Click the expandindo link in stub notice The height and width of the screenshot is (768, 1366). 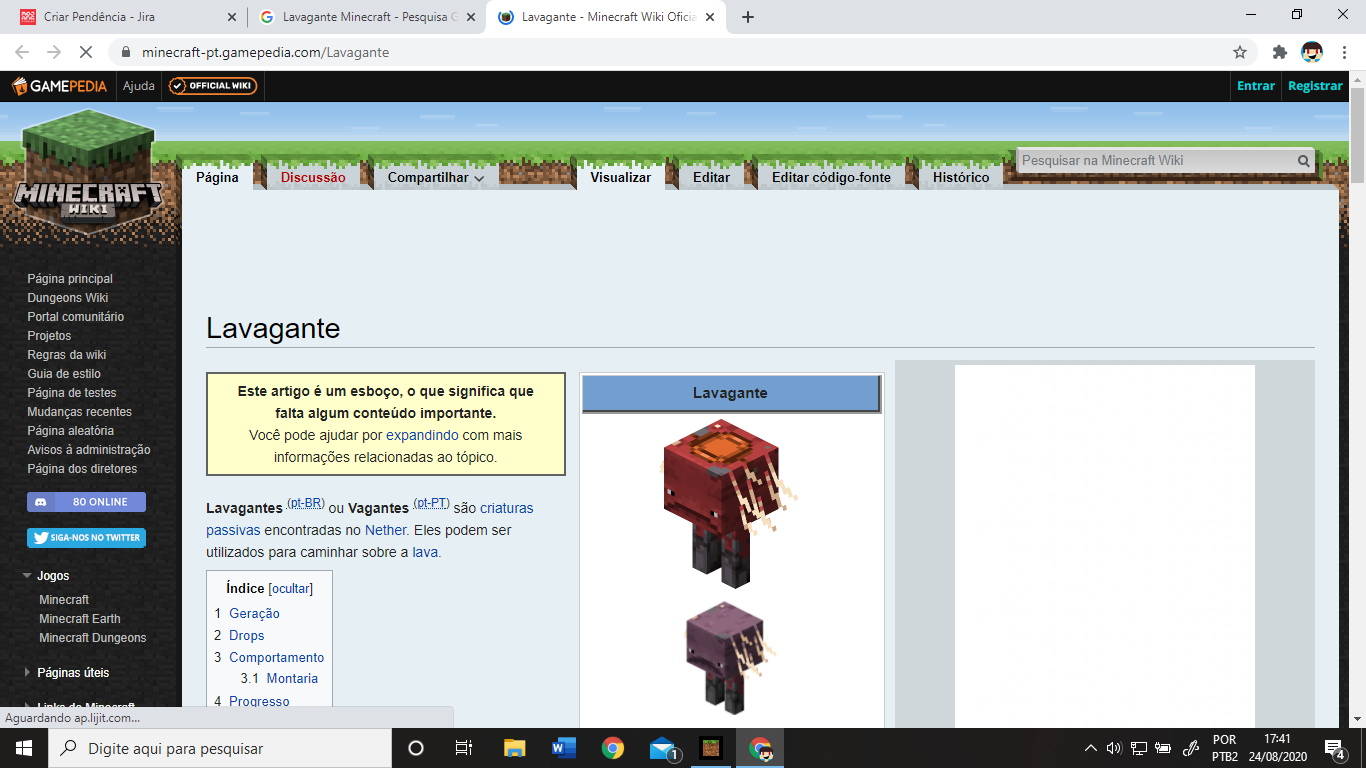[422, 435]
